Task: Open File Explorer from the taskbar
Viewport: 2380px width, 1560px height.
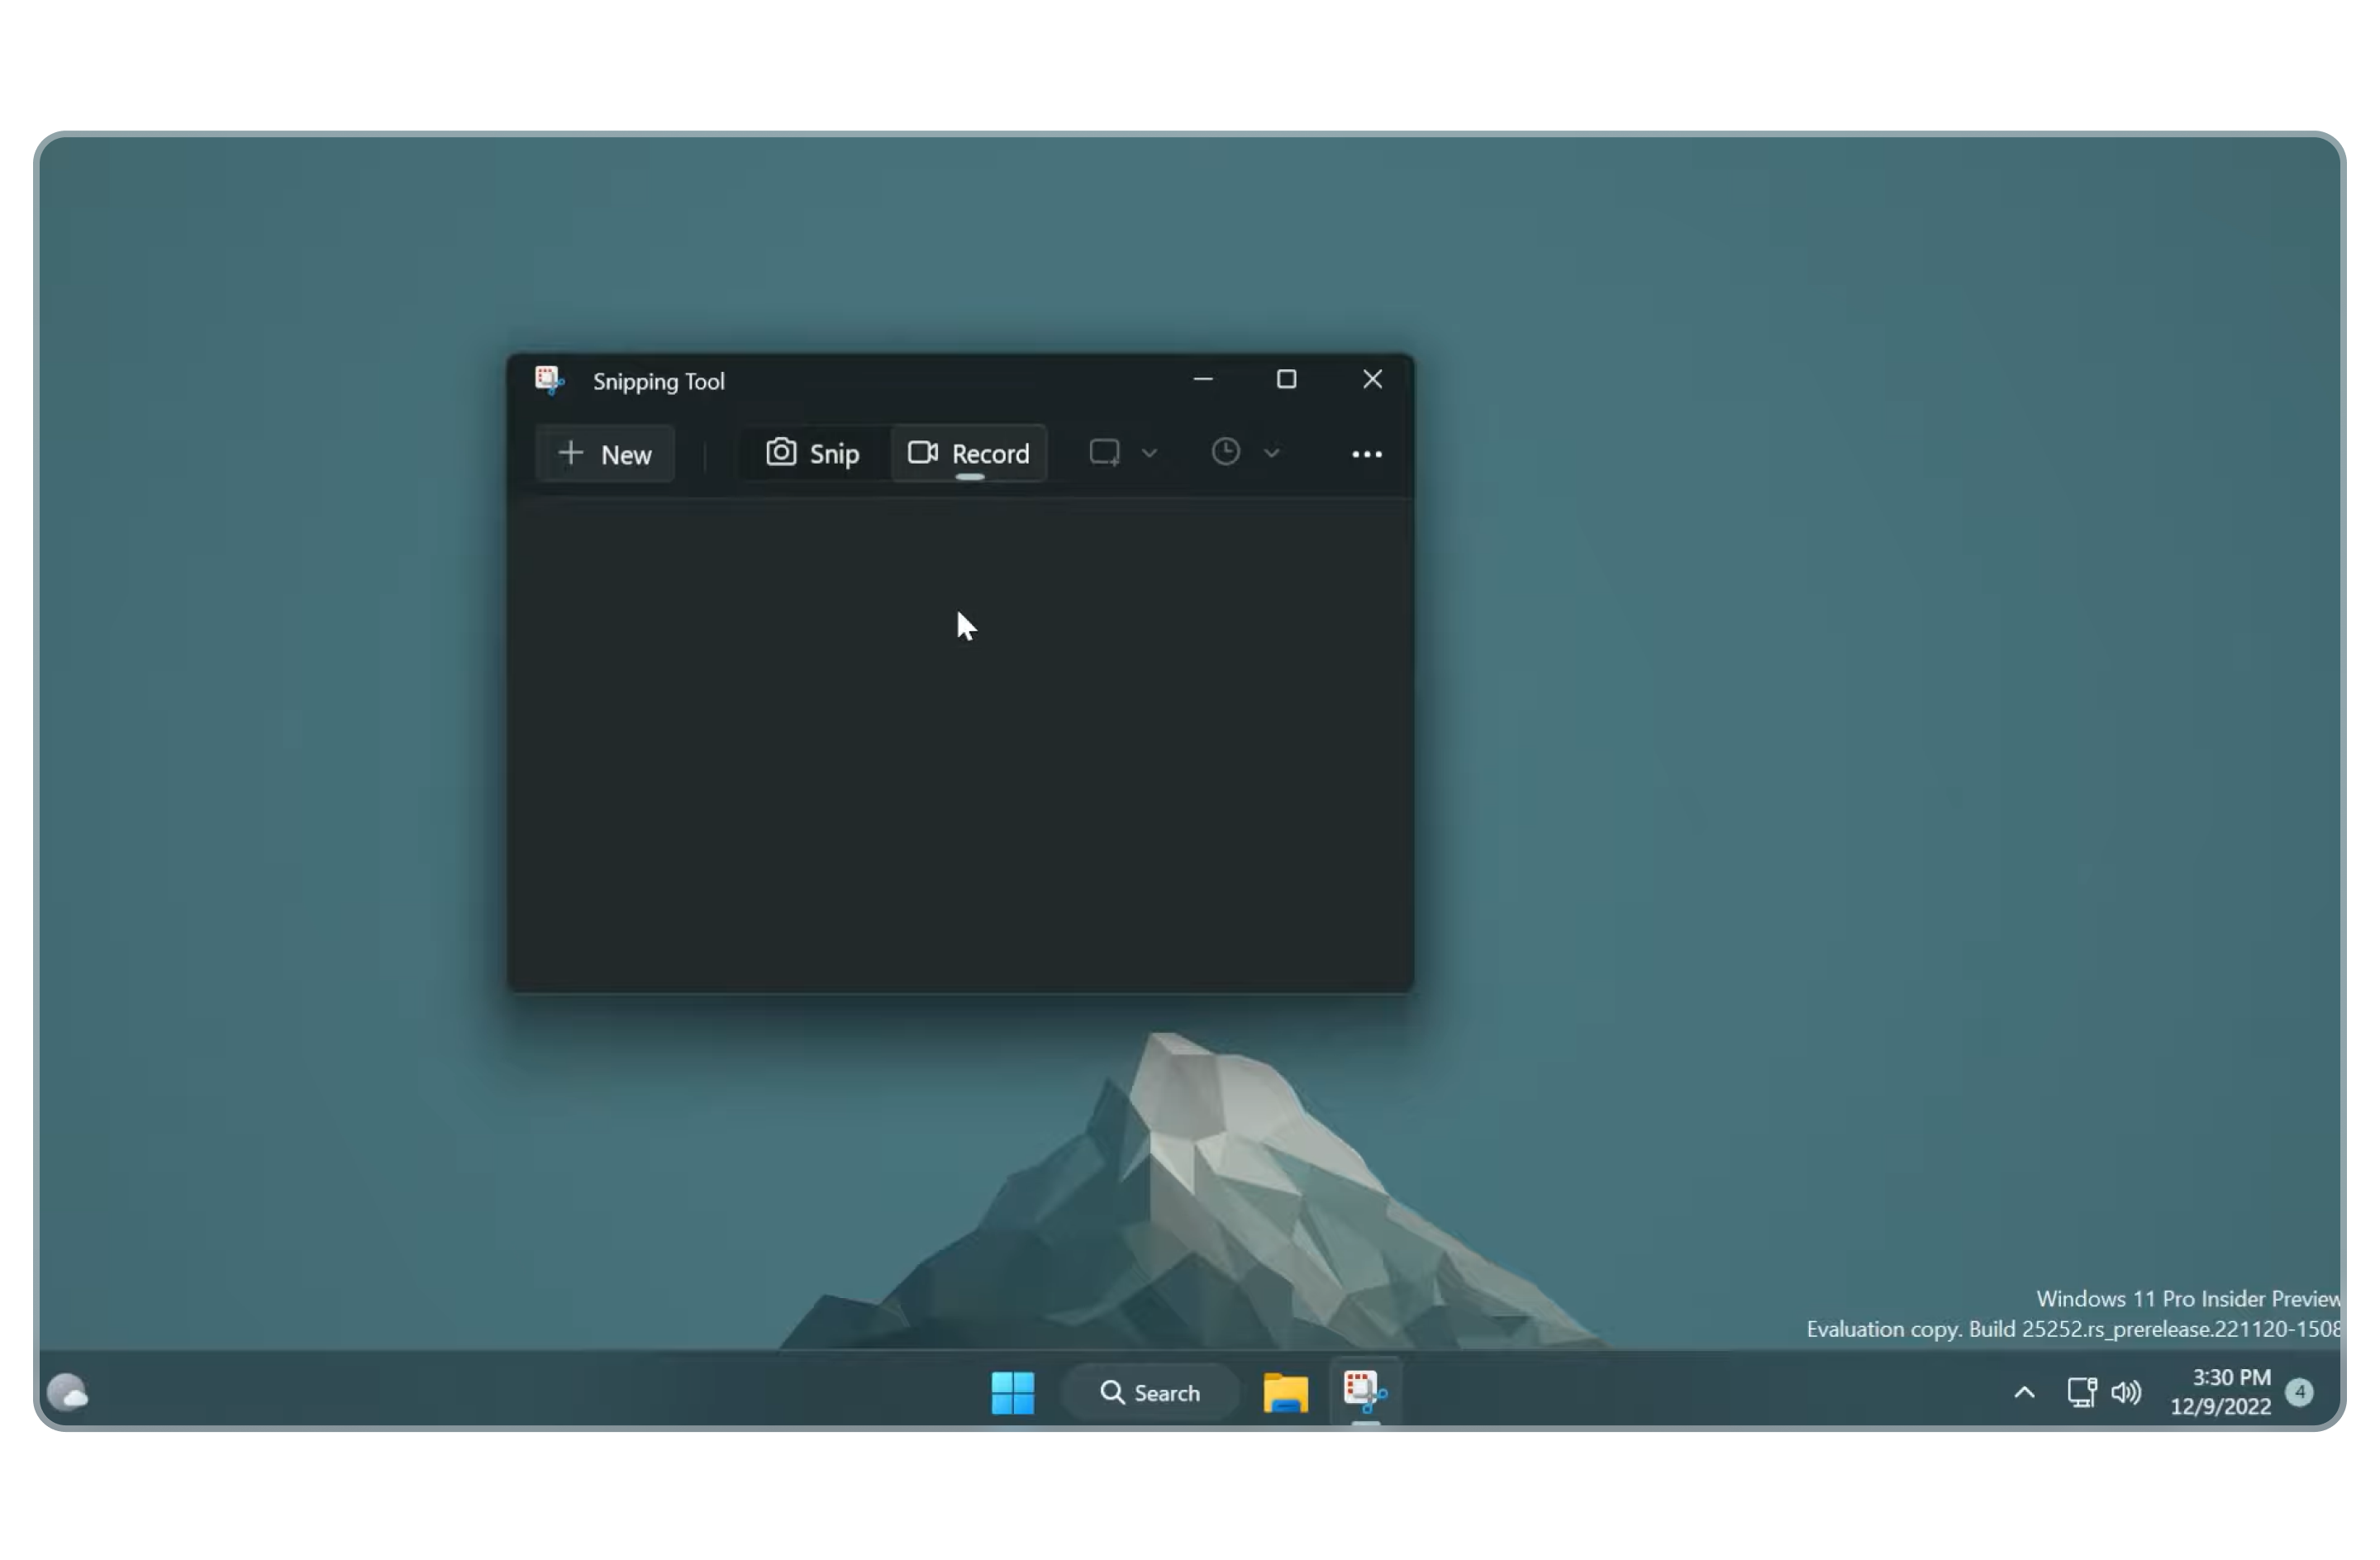Action: click(x=1285, y=1392)
